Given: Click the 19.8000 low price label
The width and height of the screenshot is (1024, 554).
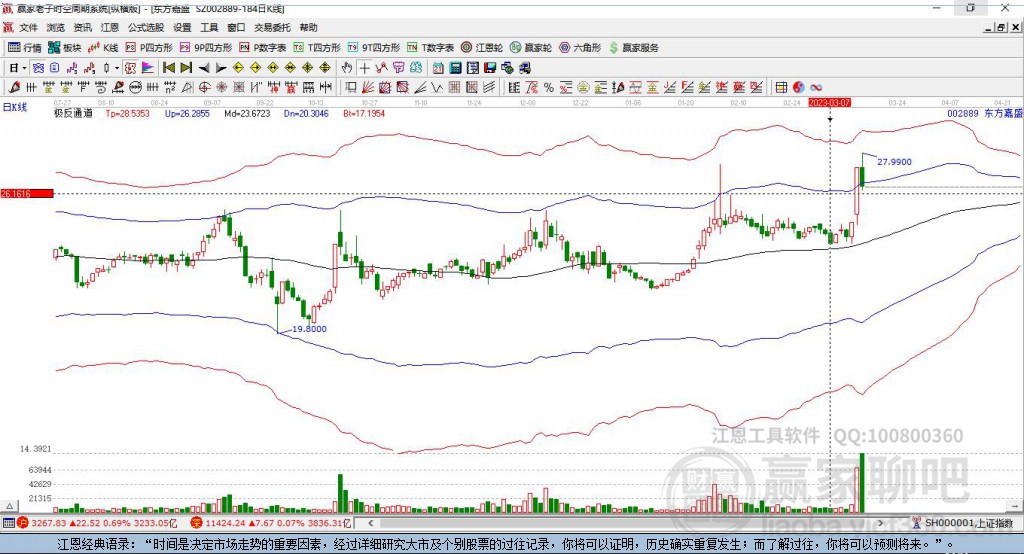Looking at the screenshot, I should point(309,329).
